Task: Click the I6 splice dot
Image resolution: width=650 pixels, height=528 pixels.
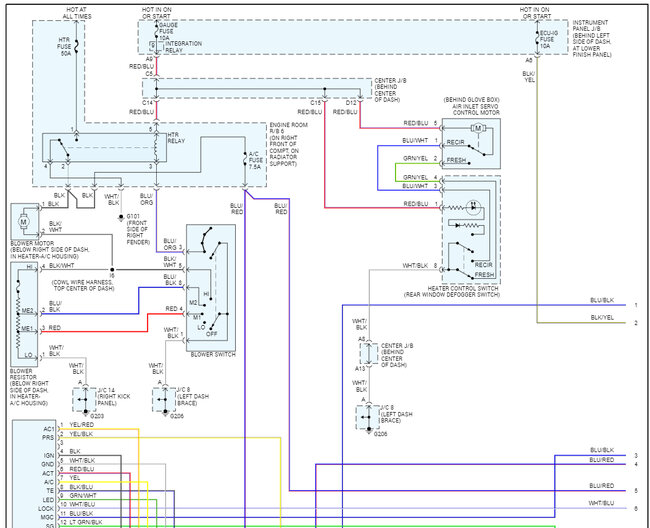Action: click(x=112, y=269)
